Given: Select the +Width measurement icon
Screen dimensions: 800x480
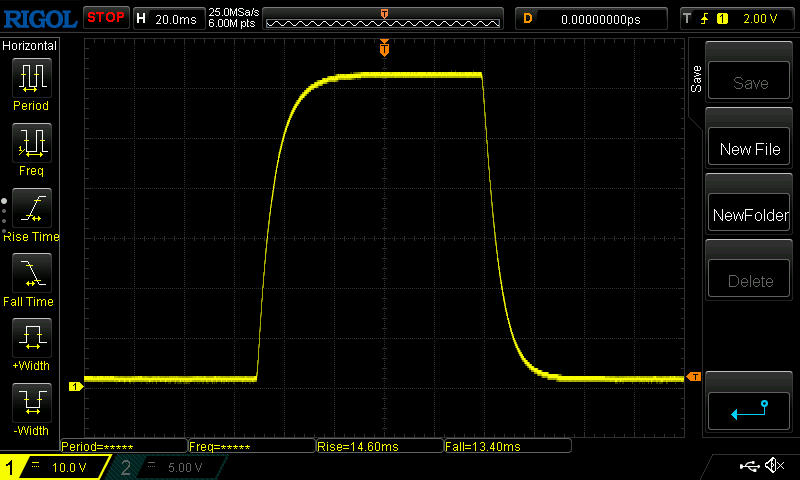Looking at the screenshot, I should (x=32, y=338).
